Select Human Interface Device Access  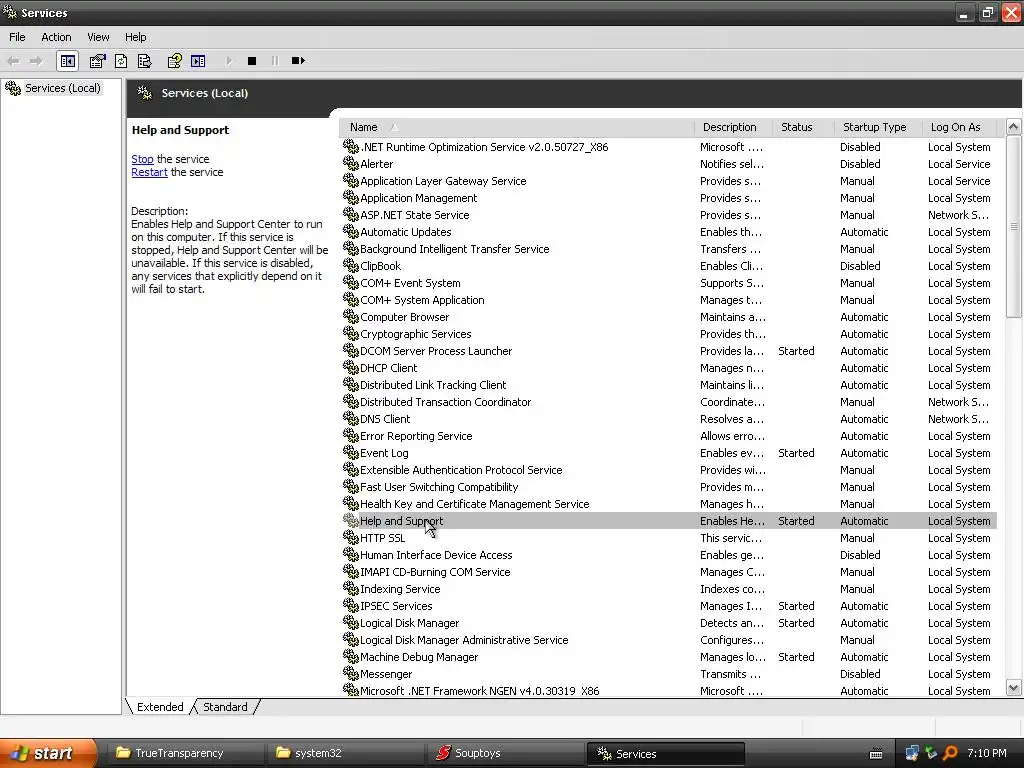click(667, 554)
